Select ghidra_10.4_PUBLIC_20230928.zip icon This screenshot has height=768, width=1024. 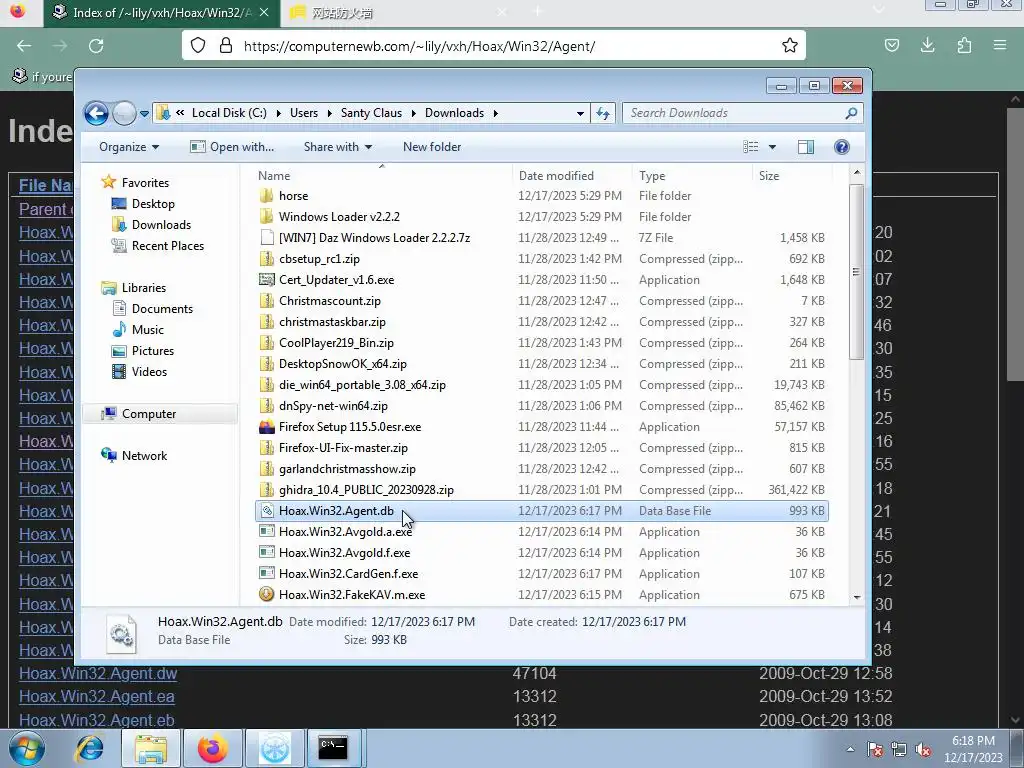click(266, 490)
